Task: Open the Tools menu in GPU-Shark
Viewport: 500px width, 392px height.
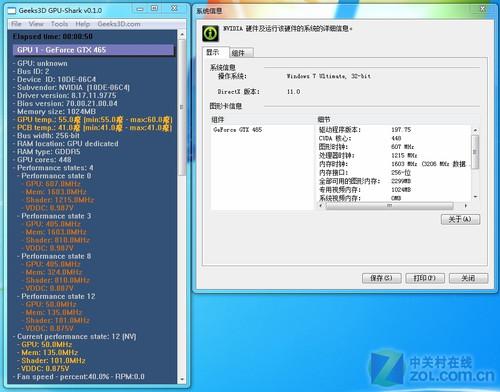Action: (59, 24)
